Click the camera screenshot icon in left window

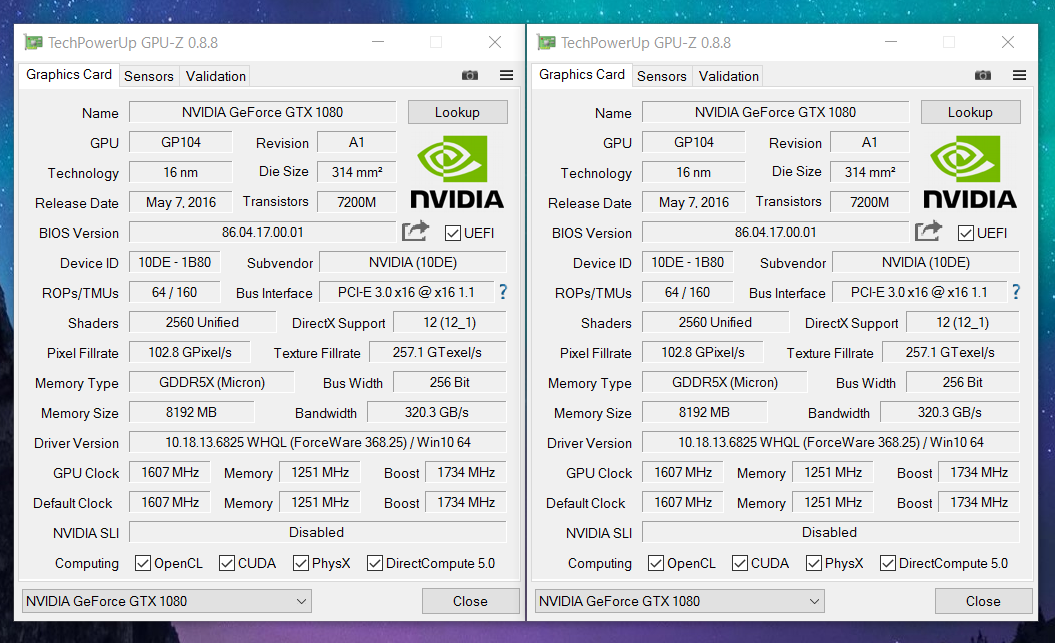point(470,75)
